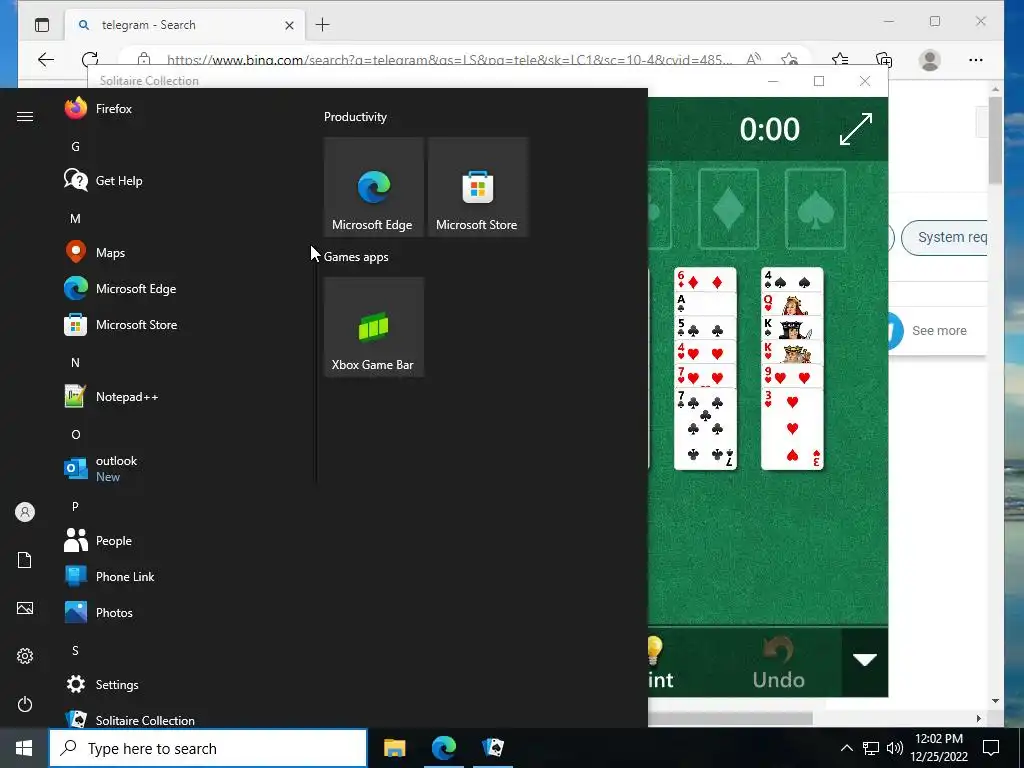Open Edge Settings and more menu
Screen dimensions: 1024x768
coord(976,59)
